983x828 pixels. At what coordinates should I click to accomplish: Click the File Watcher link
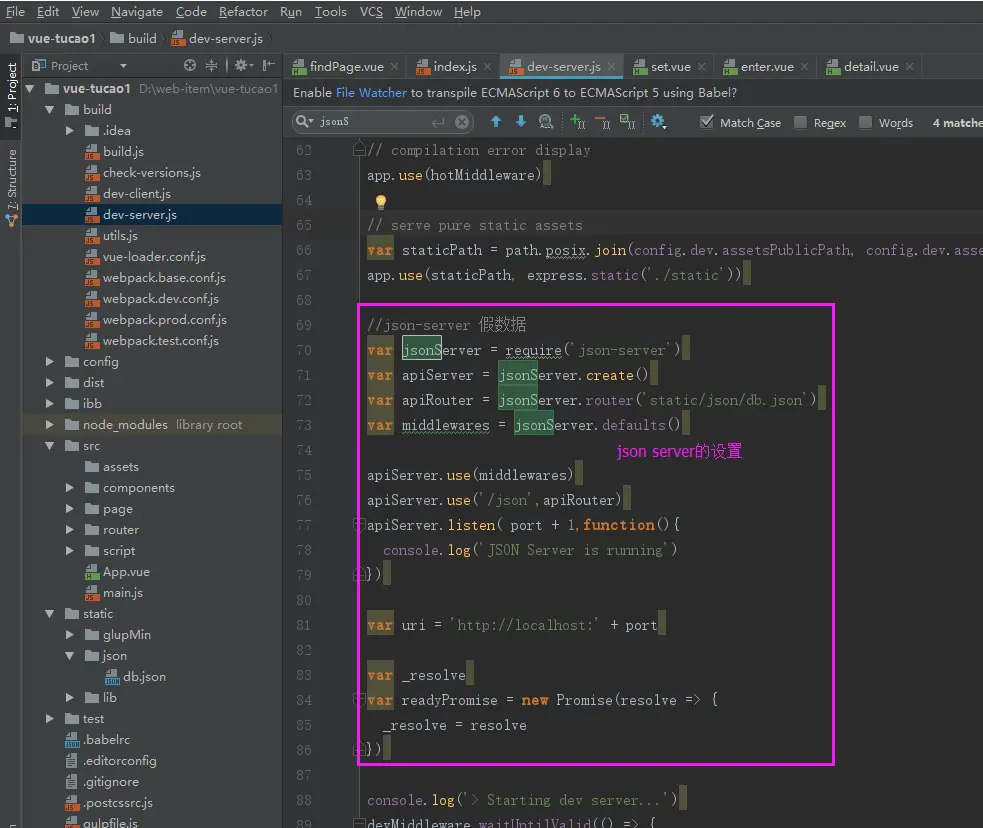click(371, 93)
